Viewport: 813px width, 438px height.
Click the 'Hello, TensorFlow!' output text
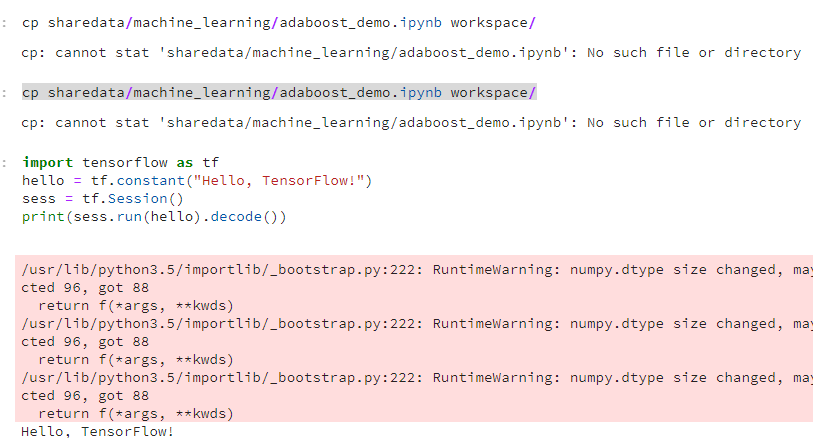point(97,431)
